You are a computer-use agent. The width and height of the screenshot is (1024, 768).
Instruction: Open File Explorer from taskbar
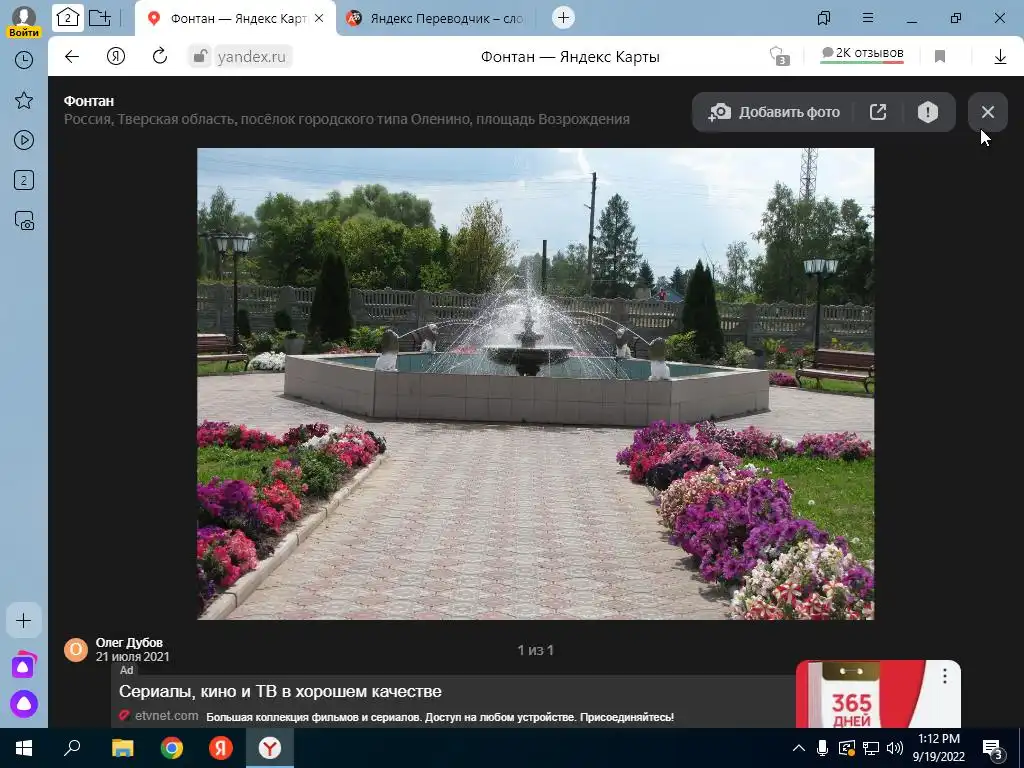pyautogui.click(x=122, y=748)
